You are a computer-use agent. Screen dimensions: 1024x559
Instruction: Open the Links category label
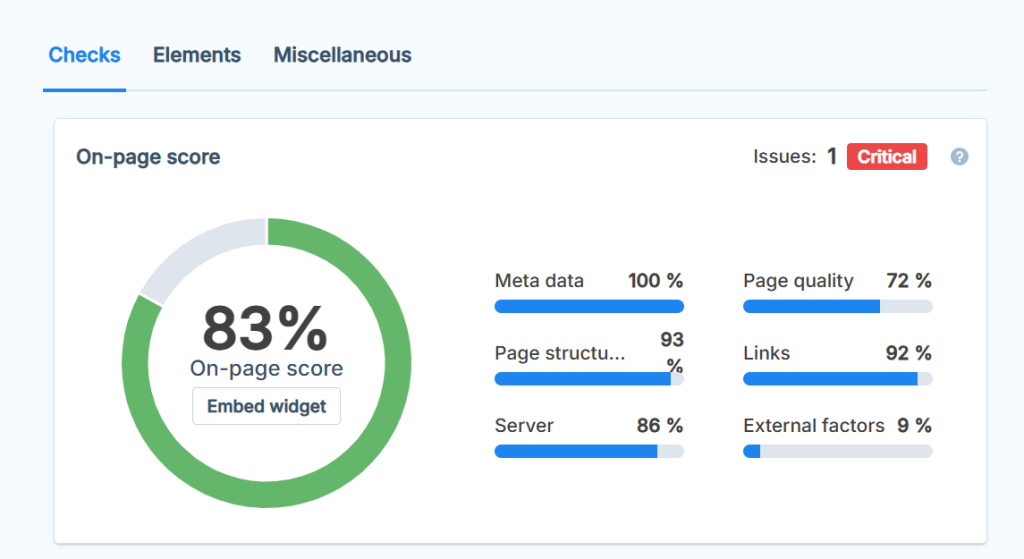pyautogui.click(x=766, y=353)
